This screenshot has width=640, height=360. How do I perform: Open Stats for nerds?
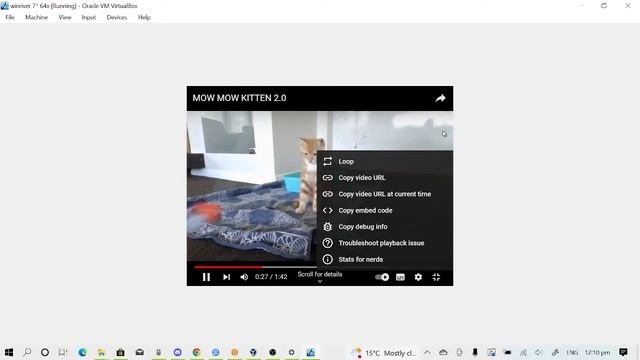coord(385,260)
